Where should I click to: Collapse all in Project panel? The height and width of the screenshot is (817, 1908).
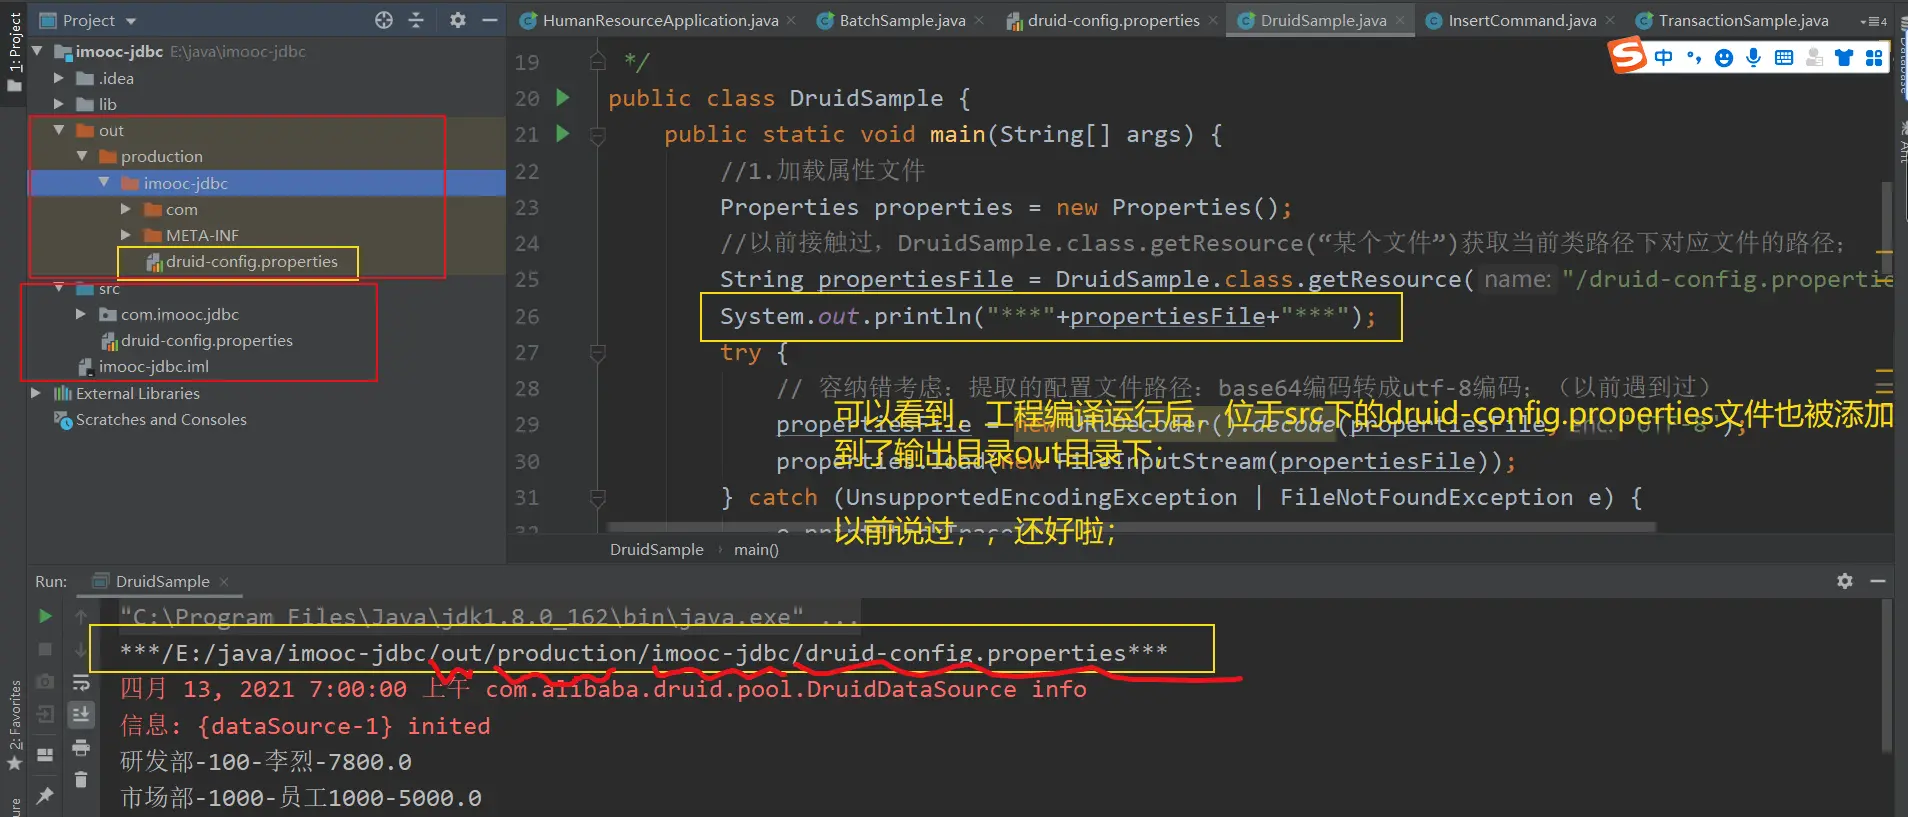tap(417, 20)
